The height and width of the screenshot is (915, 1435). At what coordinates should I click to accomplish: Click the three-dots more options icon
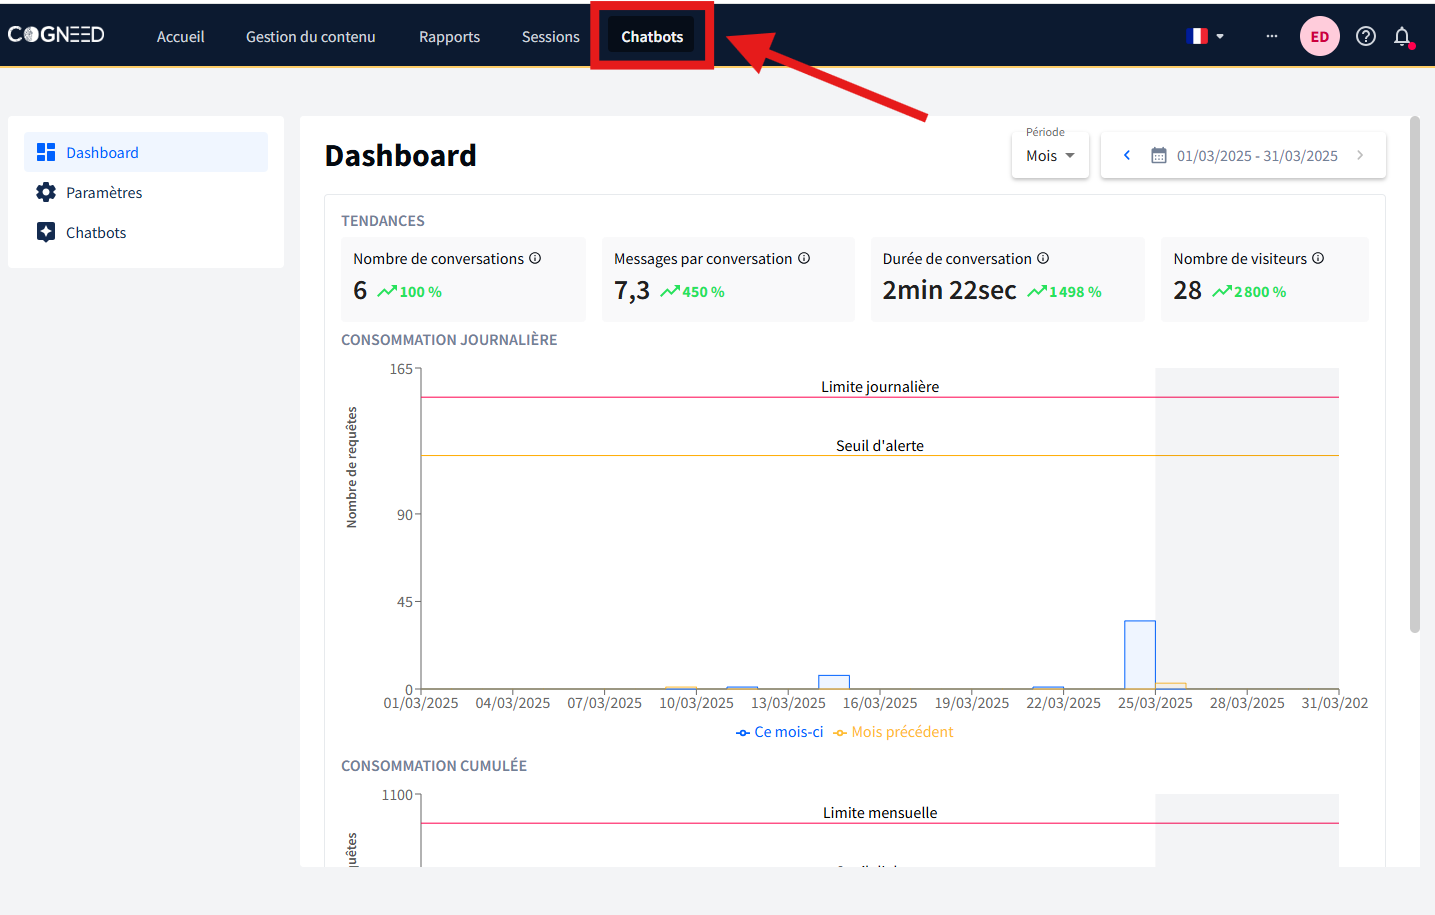pyautogui.click(x=1271, y=36)
